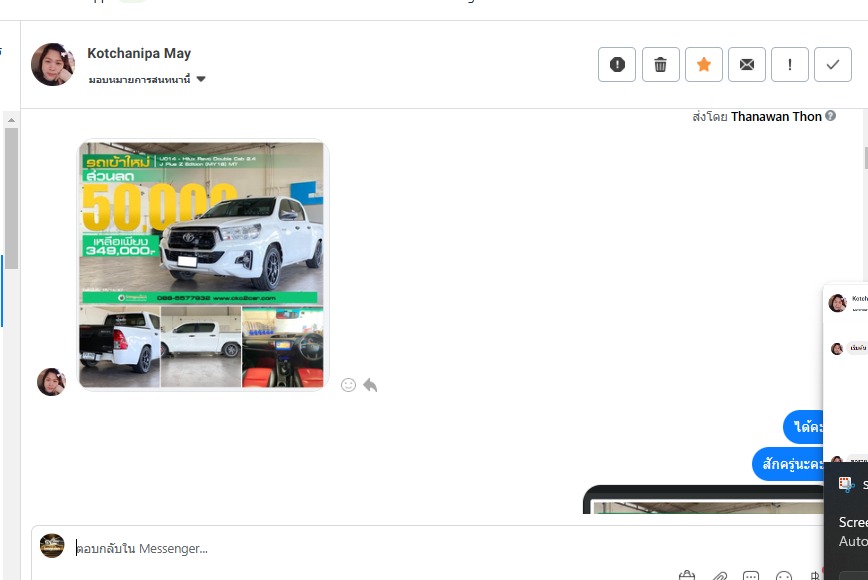Mark conversation done with checkmark button
The image size is (868, 580).
coord(833,65)
